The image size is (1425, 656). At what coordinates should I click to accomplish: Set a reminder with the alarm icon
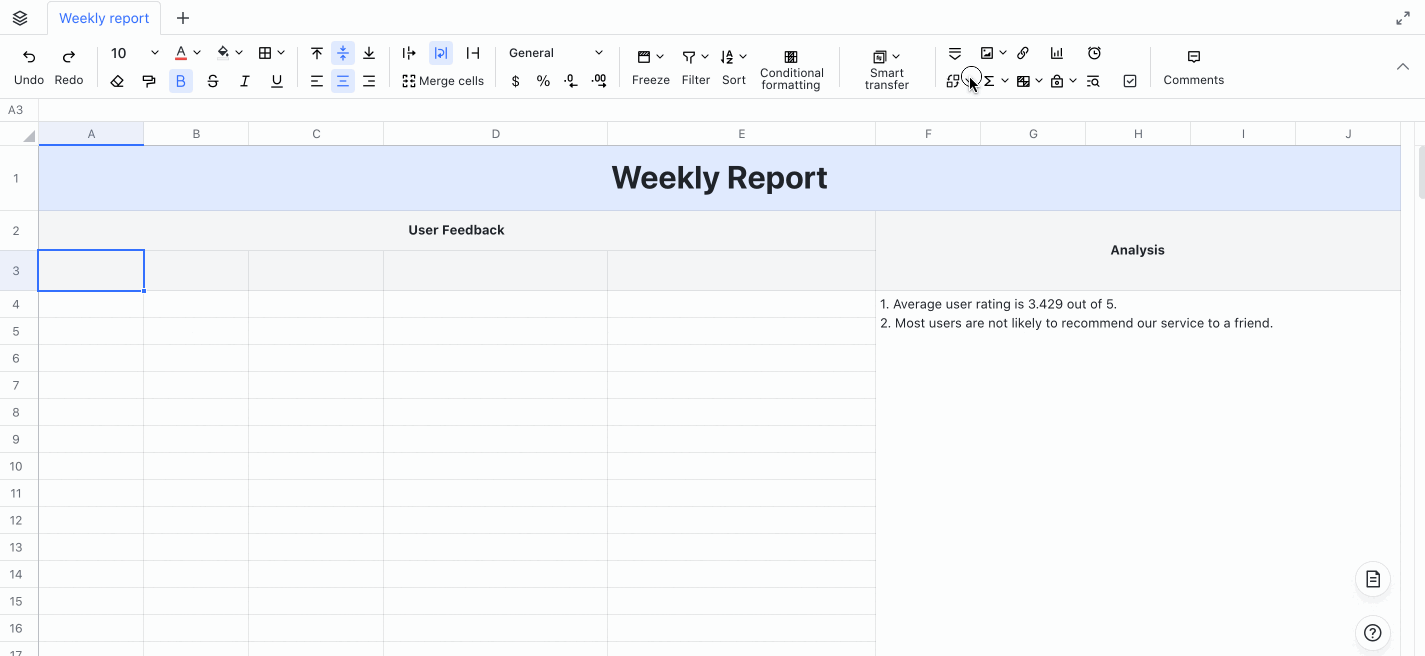coord(1095,53)
